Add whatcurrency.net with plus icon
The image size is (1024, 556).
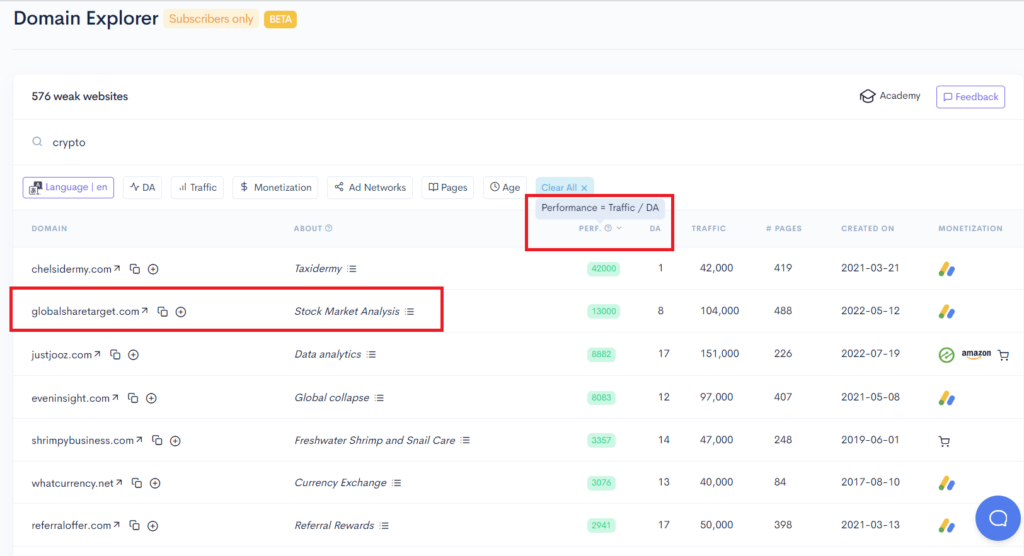coord(155,483)
